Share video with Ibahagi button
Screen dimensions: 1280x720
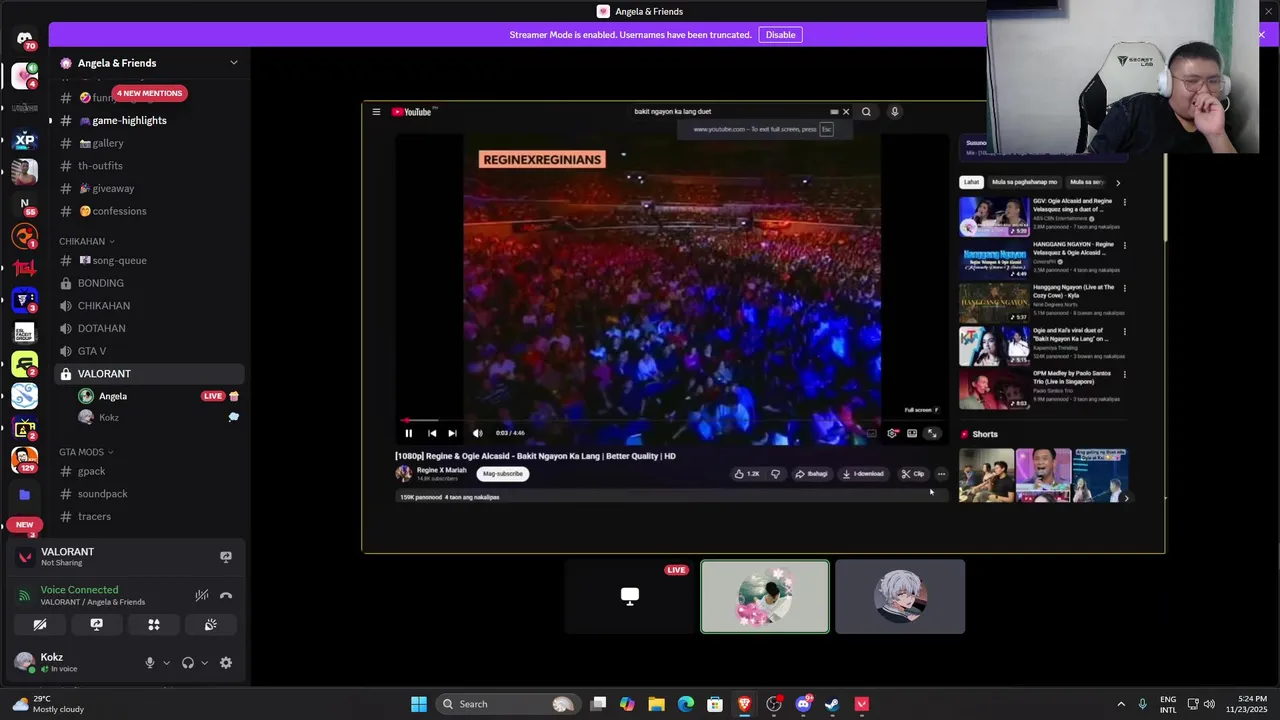811,474
